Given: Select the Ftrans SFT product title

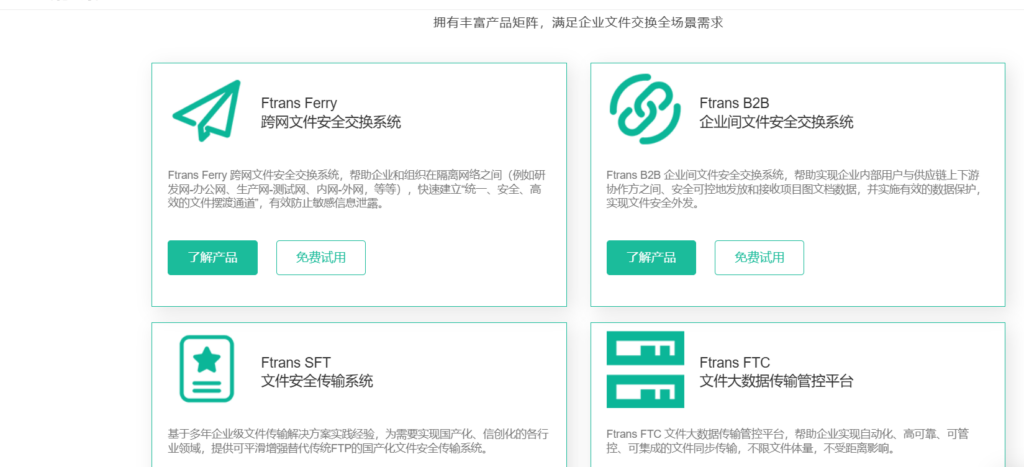Looking at the screenshot, I should (x=295, y=361).
